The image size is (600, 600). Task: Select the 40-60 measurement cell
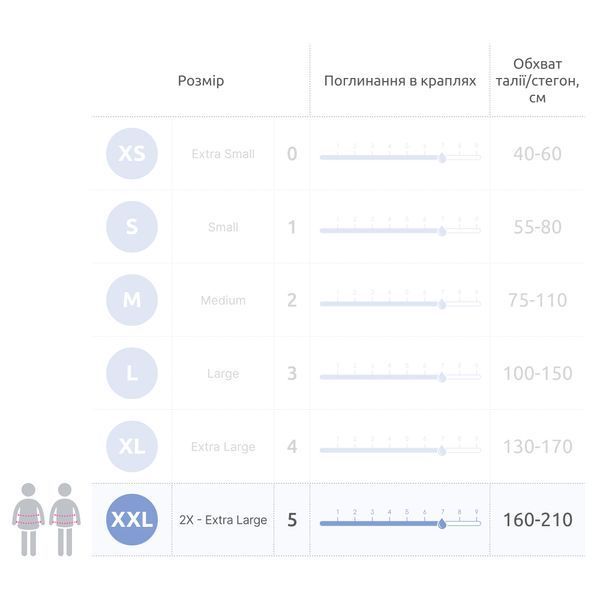[x=538, y=153]
